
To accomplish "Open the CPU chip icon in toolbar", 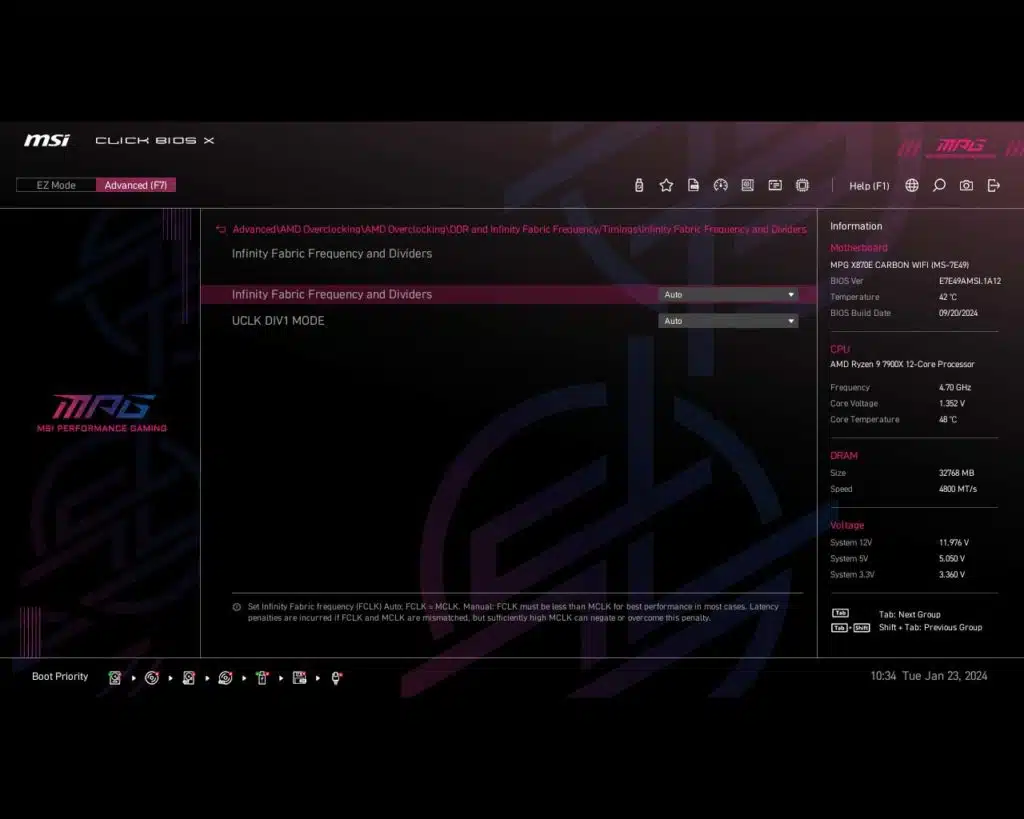I will (803, 185).
